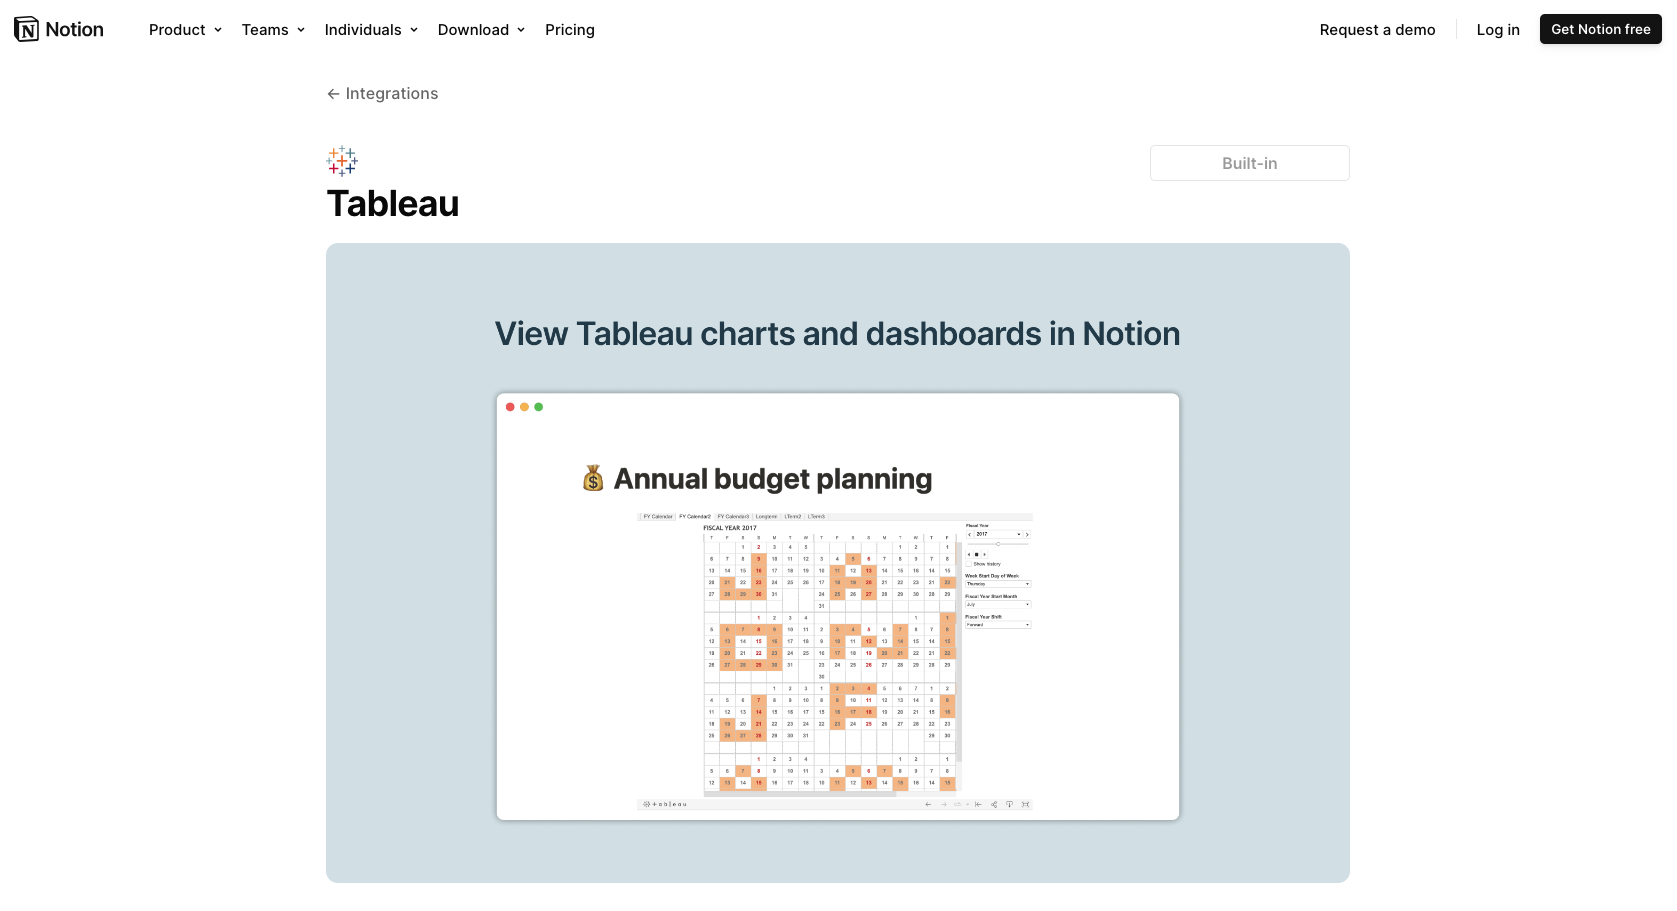Click the Built-in button

pos(1249,163)
